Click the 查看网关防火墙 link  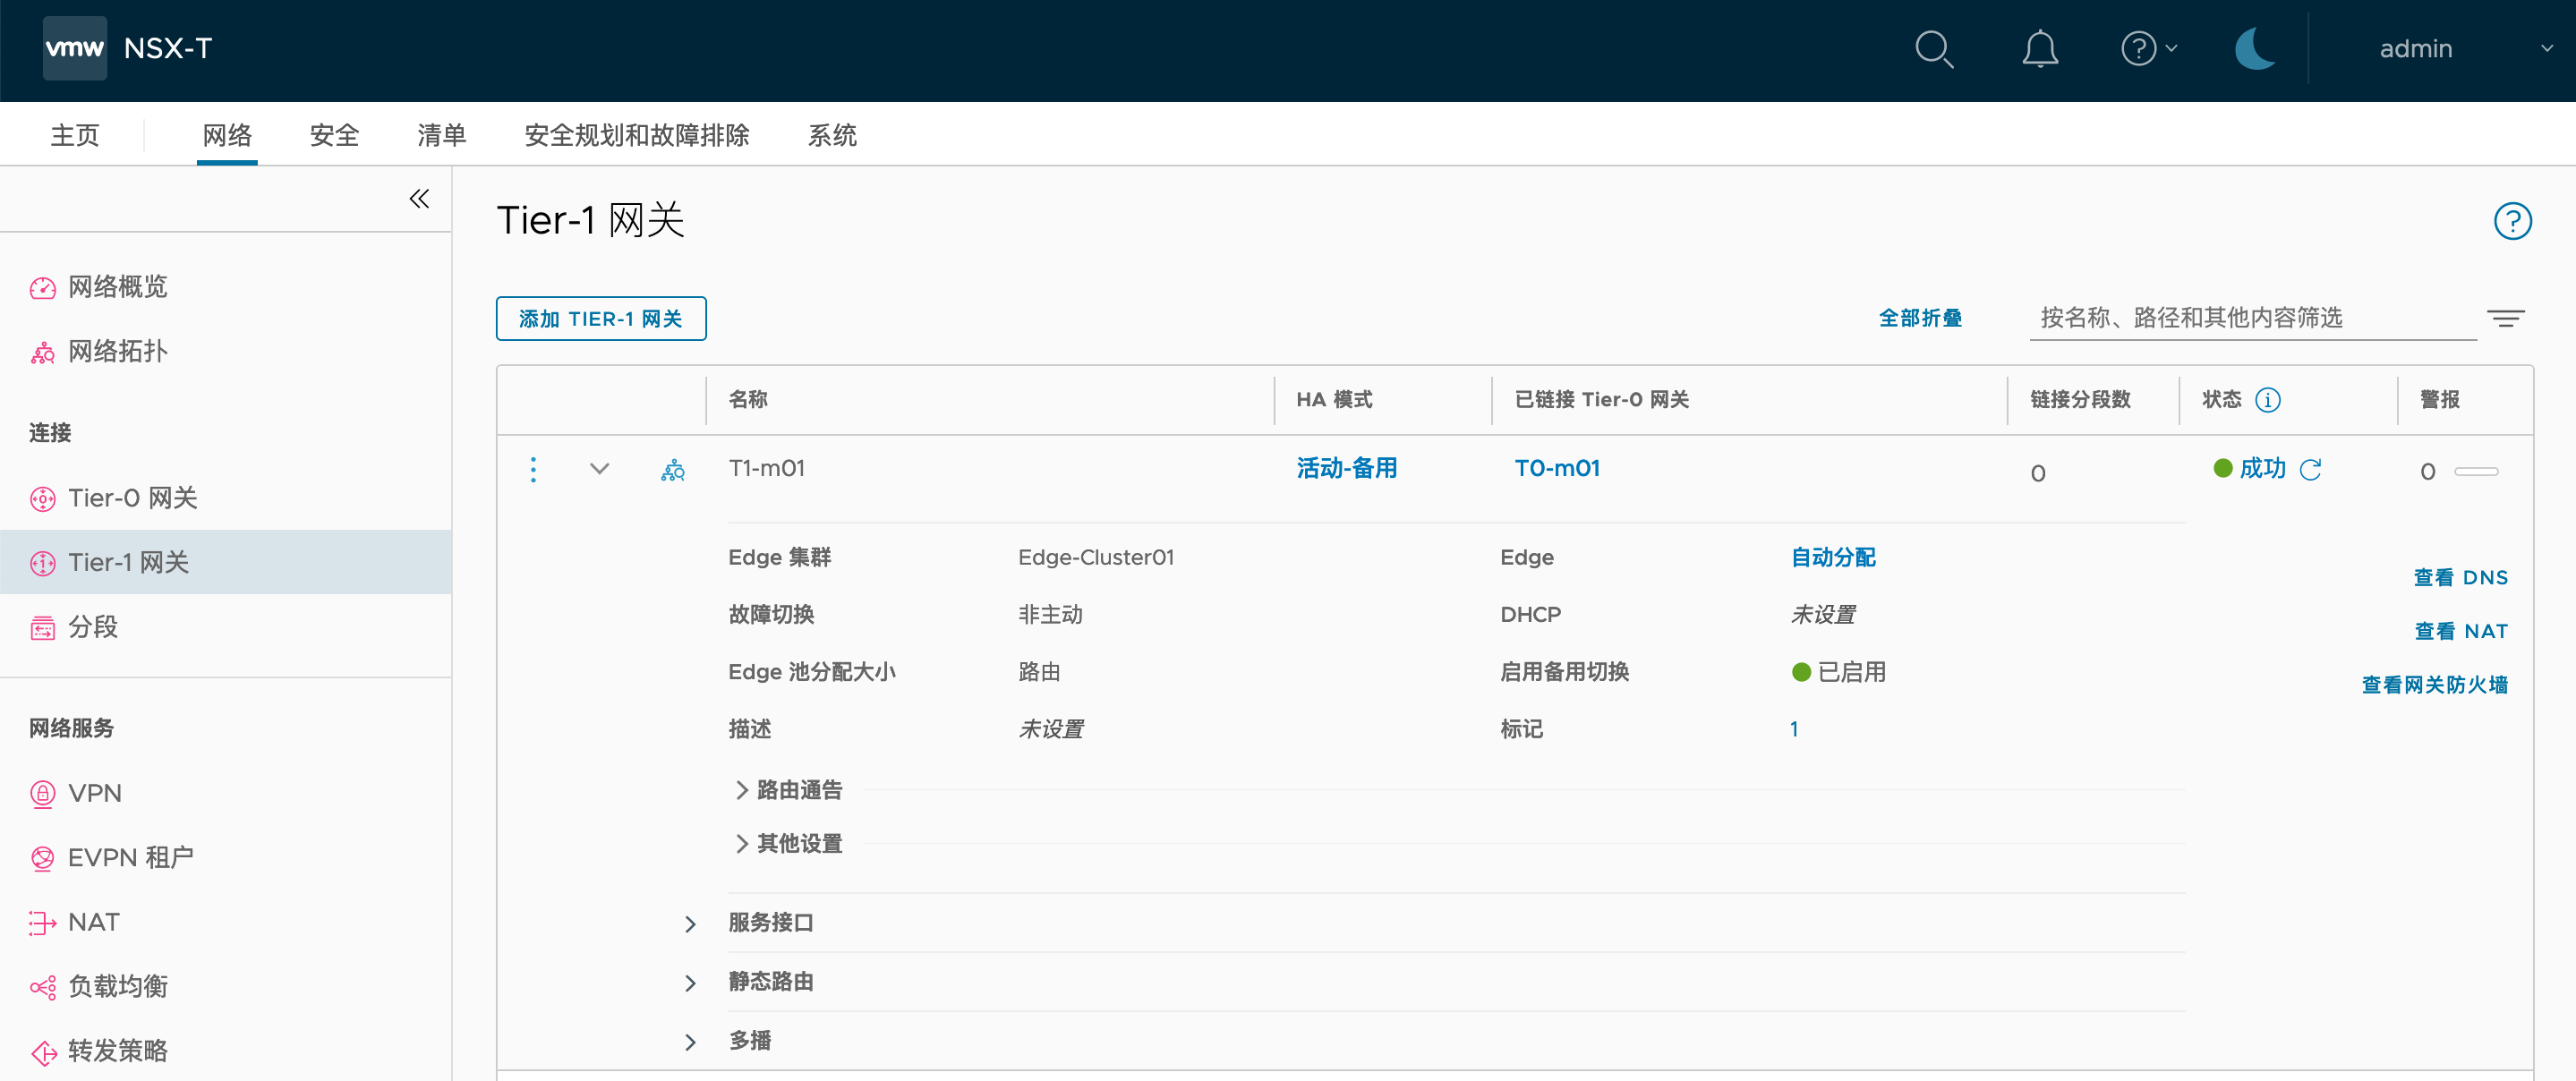(2434, 685)
